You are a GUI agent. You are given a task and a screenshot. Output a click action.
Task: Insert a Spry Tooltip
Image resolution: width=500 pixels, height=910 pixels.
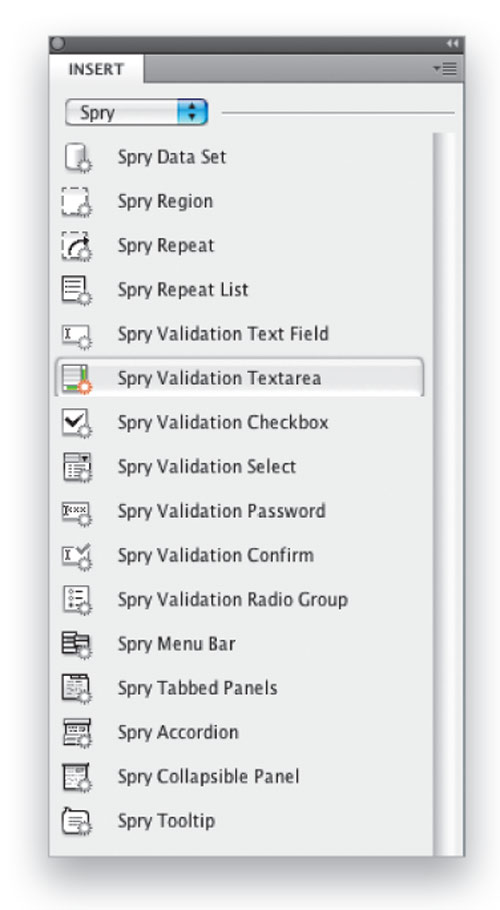point(166,821)
